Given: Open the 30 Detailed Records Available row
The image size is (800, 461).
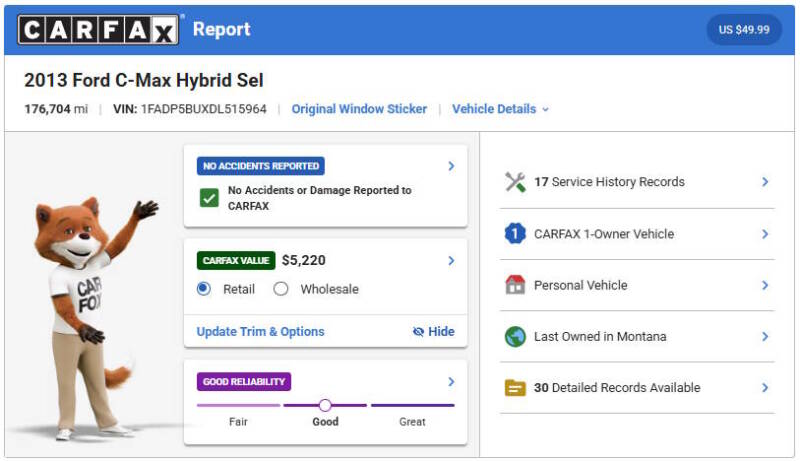Looking at the screenshot, I should 637,388.
